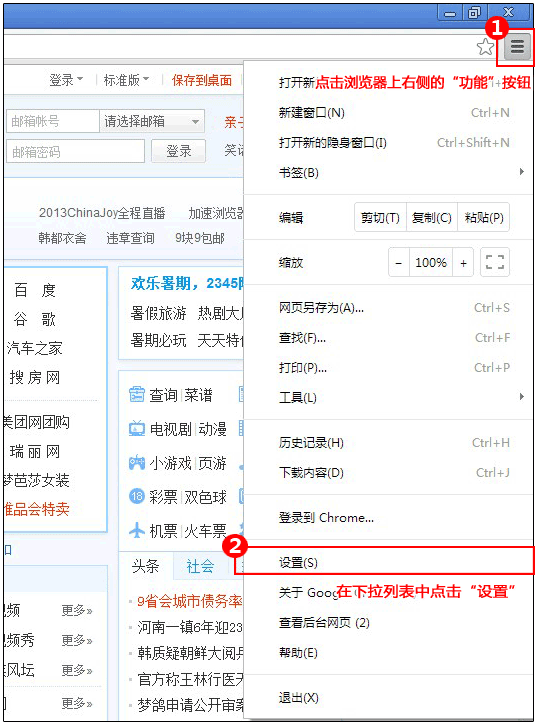Viewport: 540px width, 725px height.
Task: Expand the 工具(L) submenu arrow
Action: pyautogui.click(x=522, y=397)
